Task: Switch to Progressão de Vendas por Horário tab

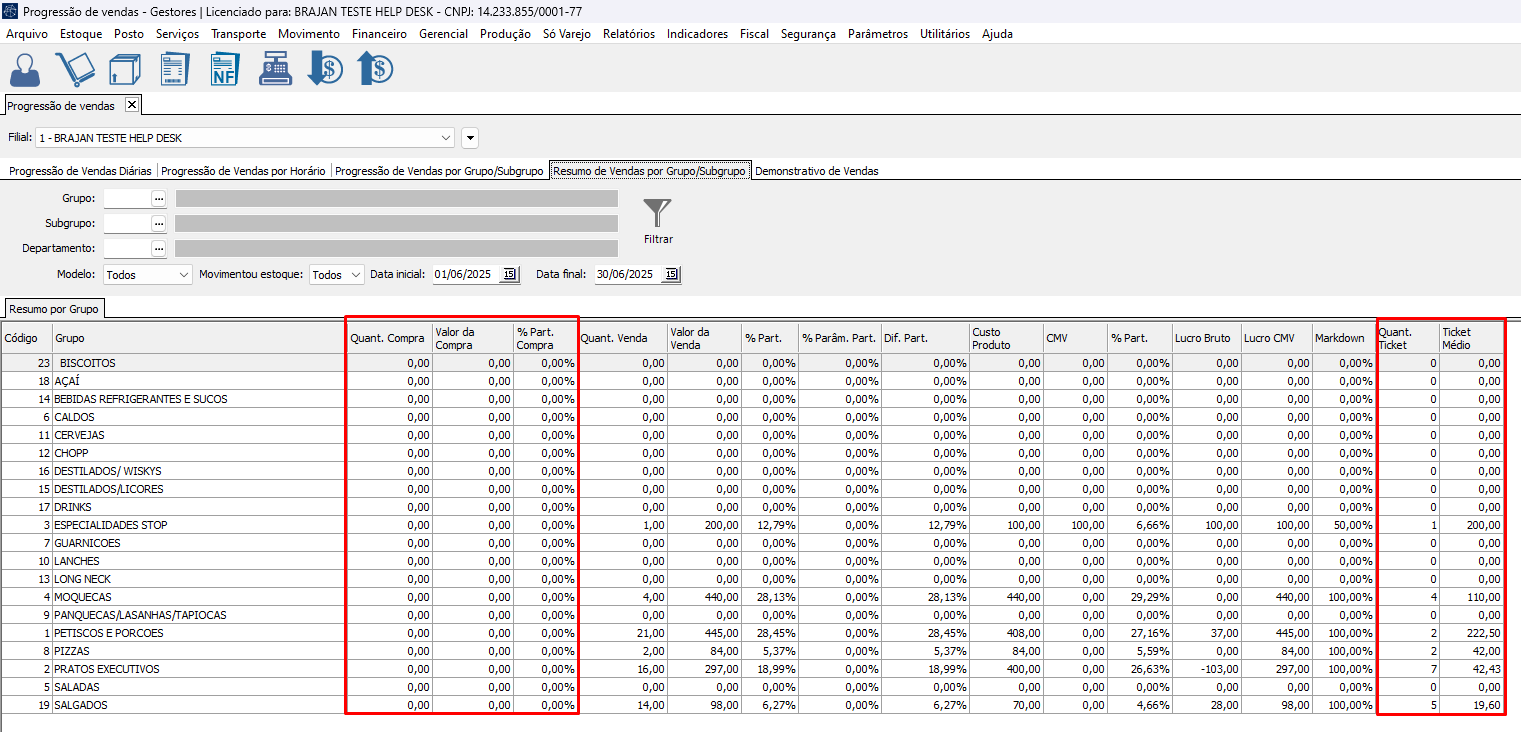Action: click(x=243, y=171)
